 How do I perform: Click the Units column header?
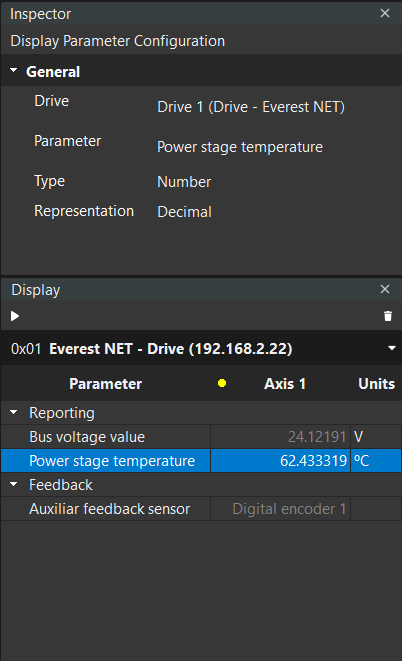pyautogui.click(x=376, y=384)
